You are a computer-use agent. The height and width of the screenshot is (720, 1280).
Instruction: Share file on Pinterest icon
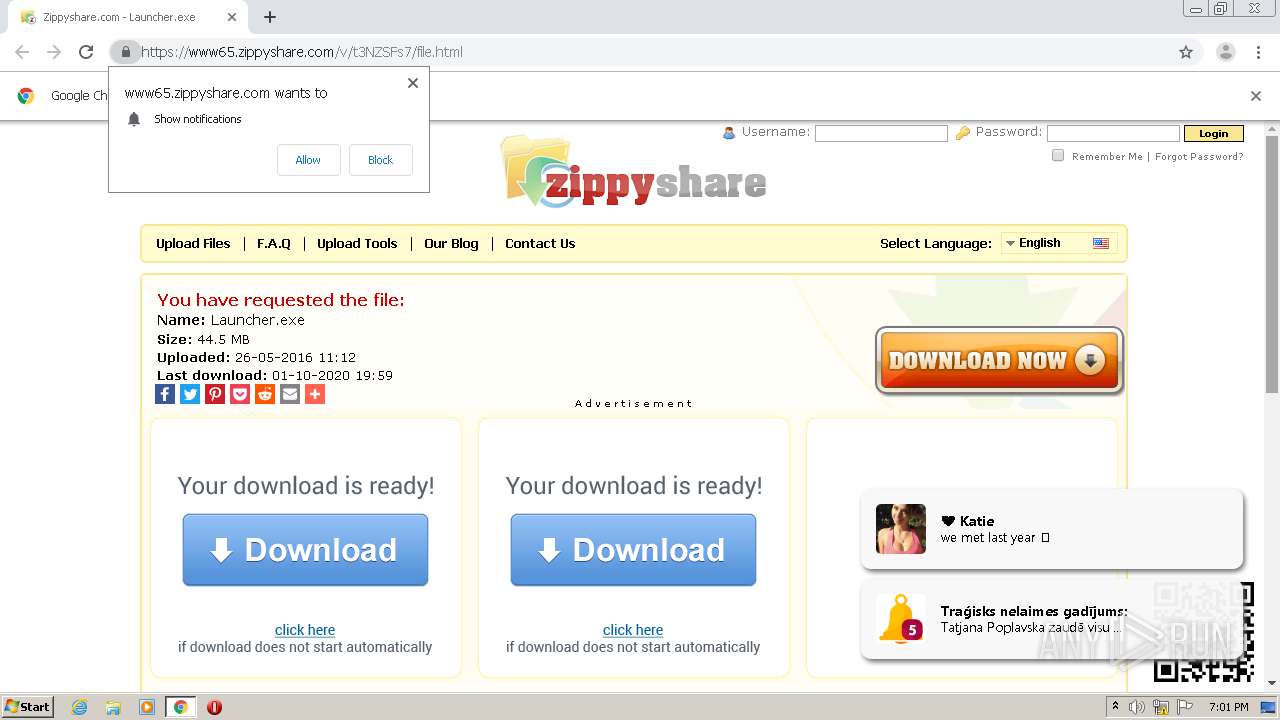coord(215,394)
